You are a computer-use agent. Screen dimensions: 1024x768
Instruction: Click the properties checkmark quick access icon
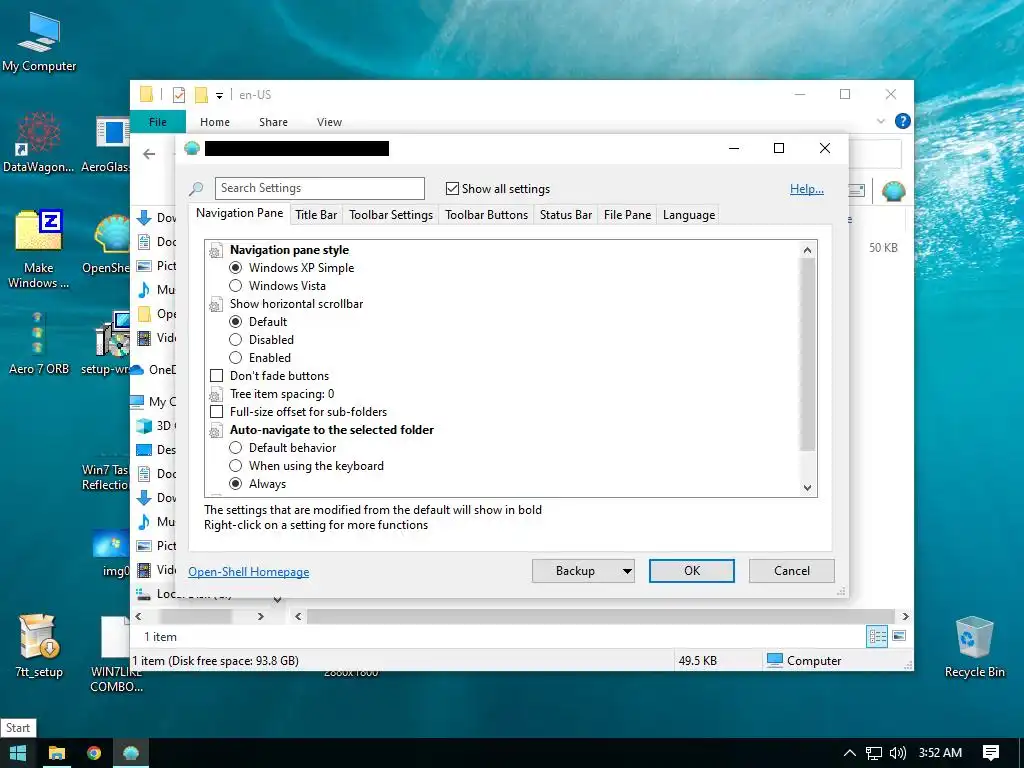pos(178,95)
